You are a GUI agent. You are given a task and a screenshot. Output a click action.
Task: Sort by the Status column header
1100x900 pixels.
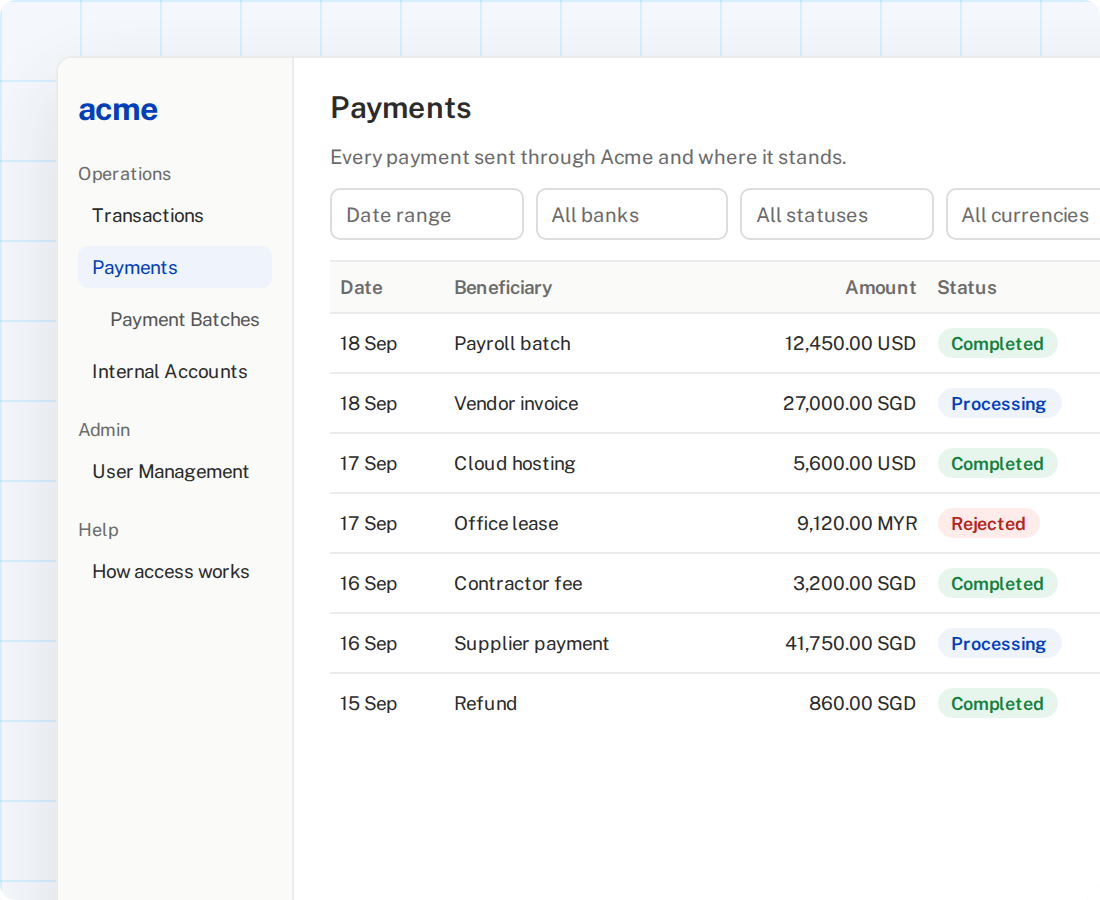click(967, 288)
